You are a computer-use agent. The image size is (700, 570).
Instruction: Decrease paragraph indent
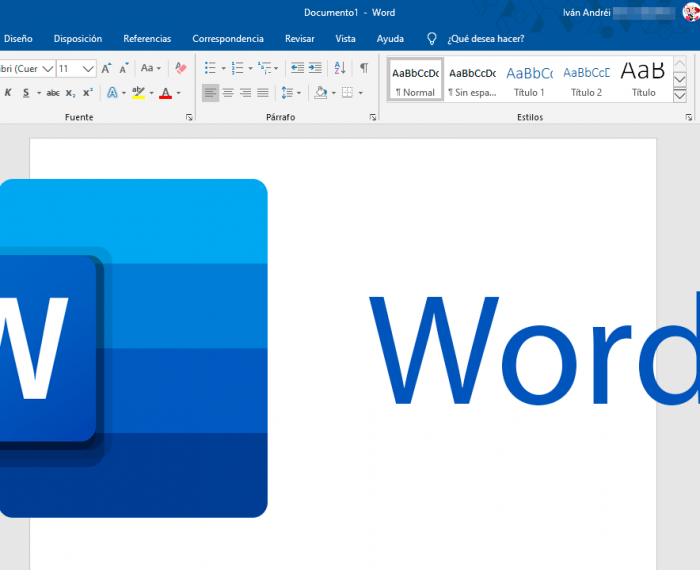(x=297, y=68)
